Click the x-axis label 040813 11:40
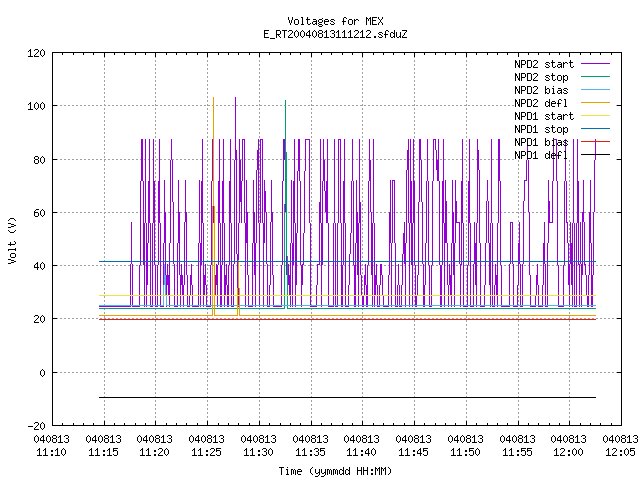The image size is (640, 480). pyautogui.click(x=362, y=446)
